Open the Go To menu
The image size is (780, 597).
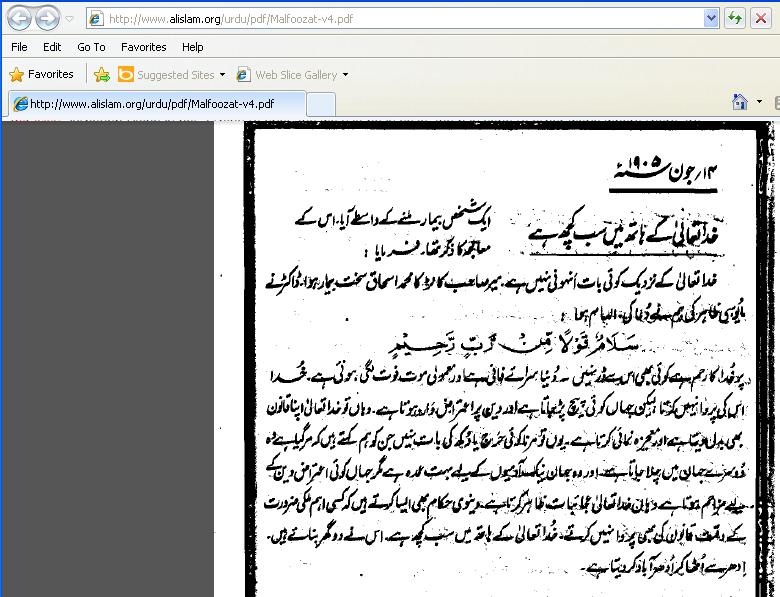pos(91,47)
